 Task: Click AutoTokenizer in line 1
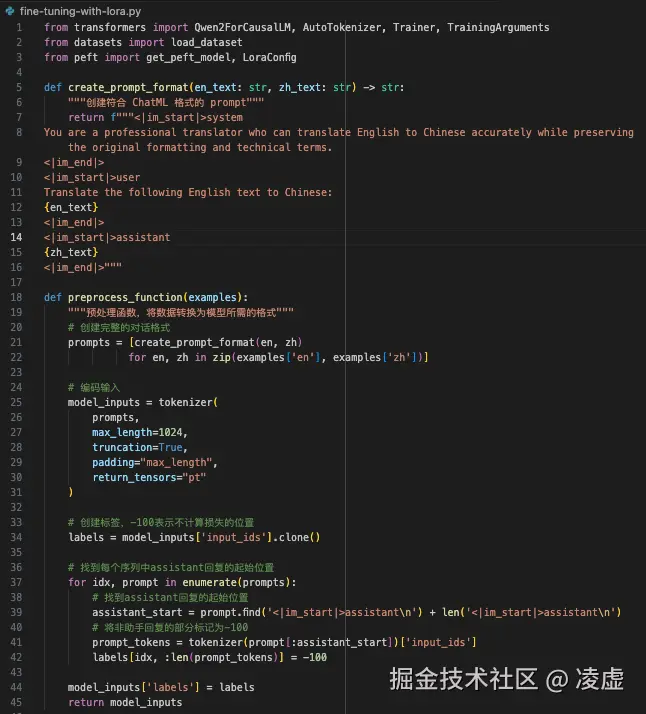coord(341,27)
